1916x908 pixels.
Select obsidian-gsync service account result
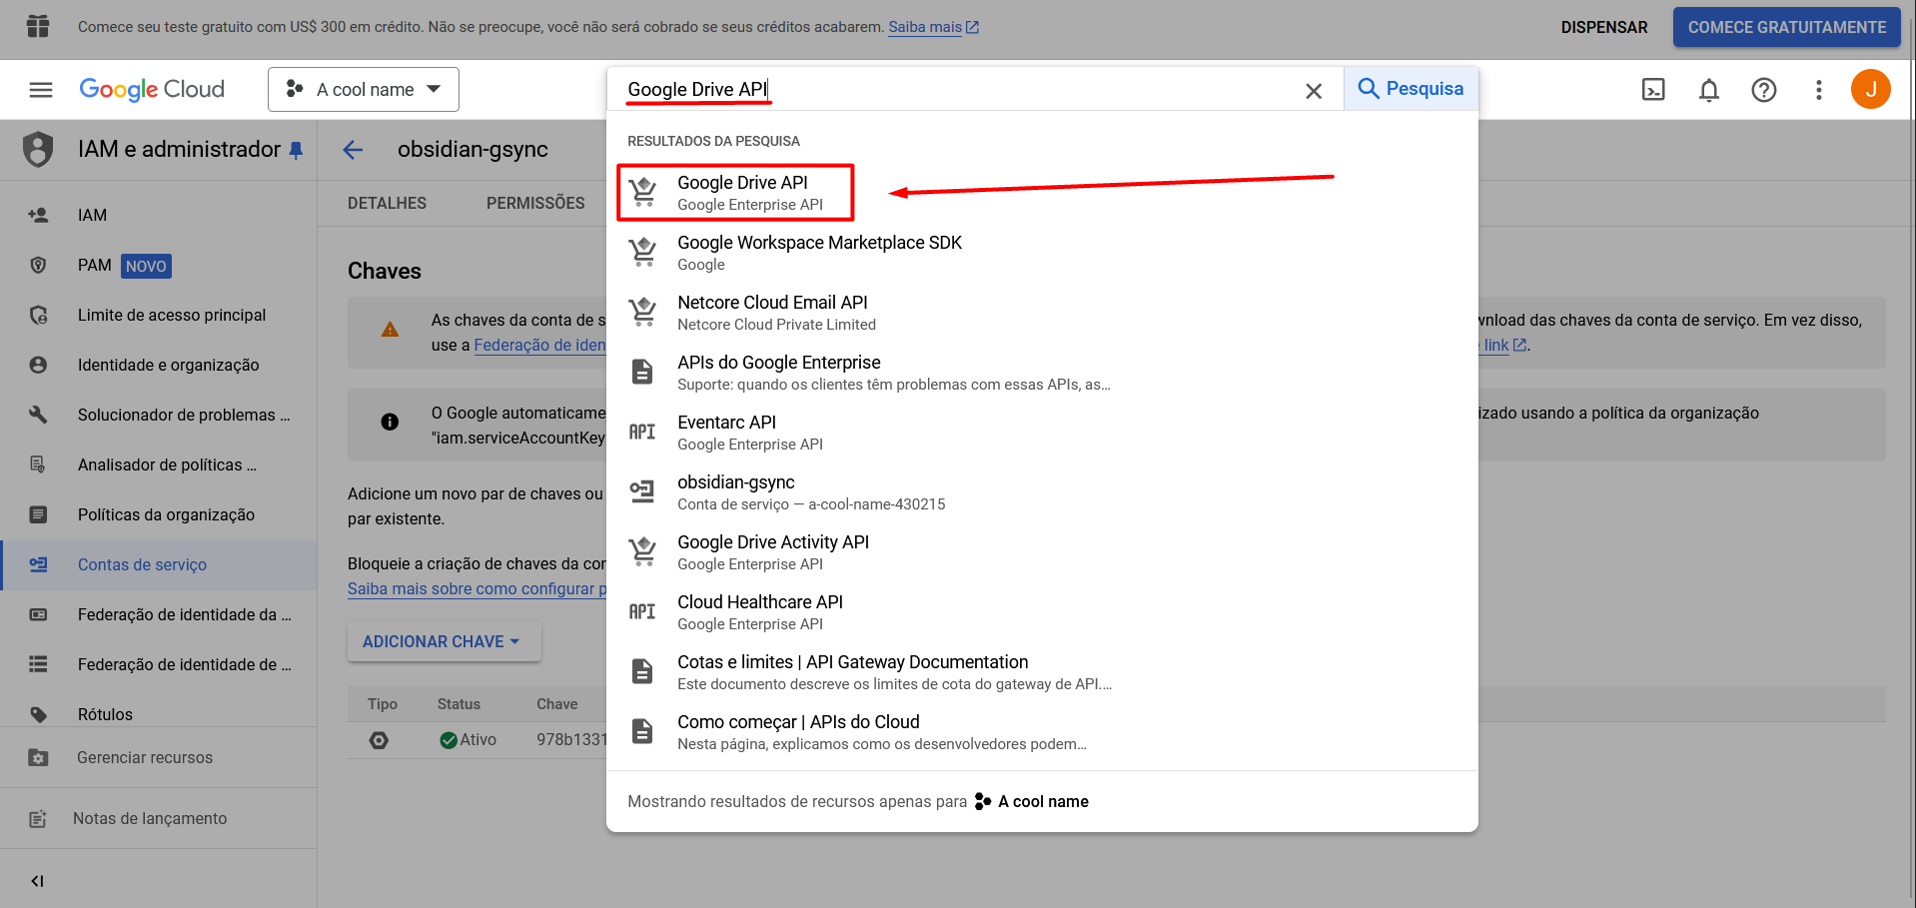click(1042, 493)
